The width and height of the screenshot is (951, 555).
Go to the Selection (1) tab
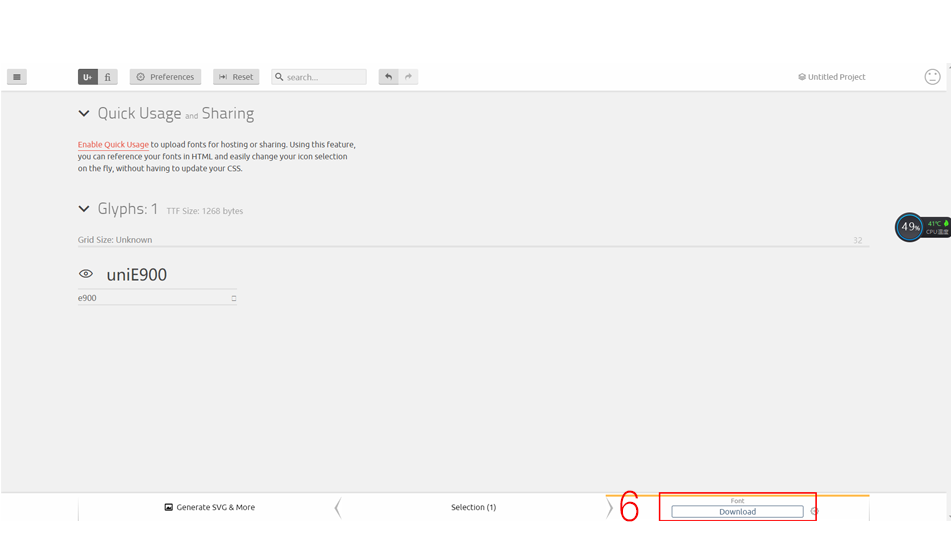[x=473, y=507]
